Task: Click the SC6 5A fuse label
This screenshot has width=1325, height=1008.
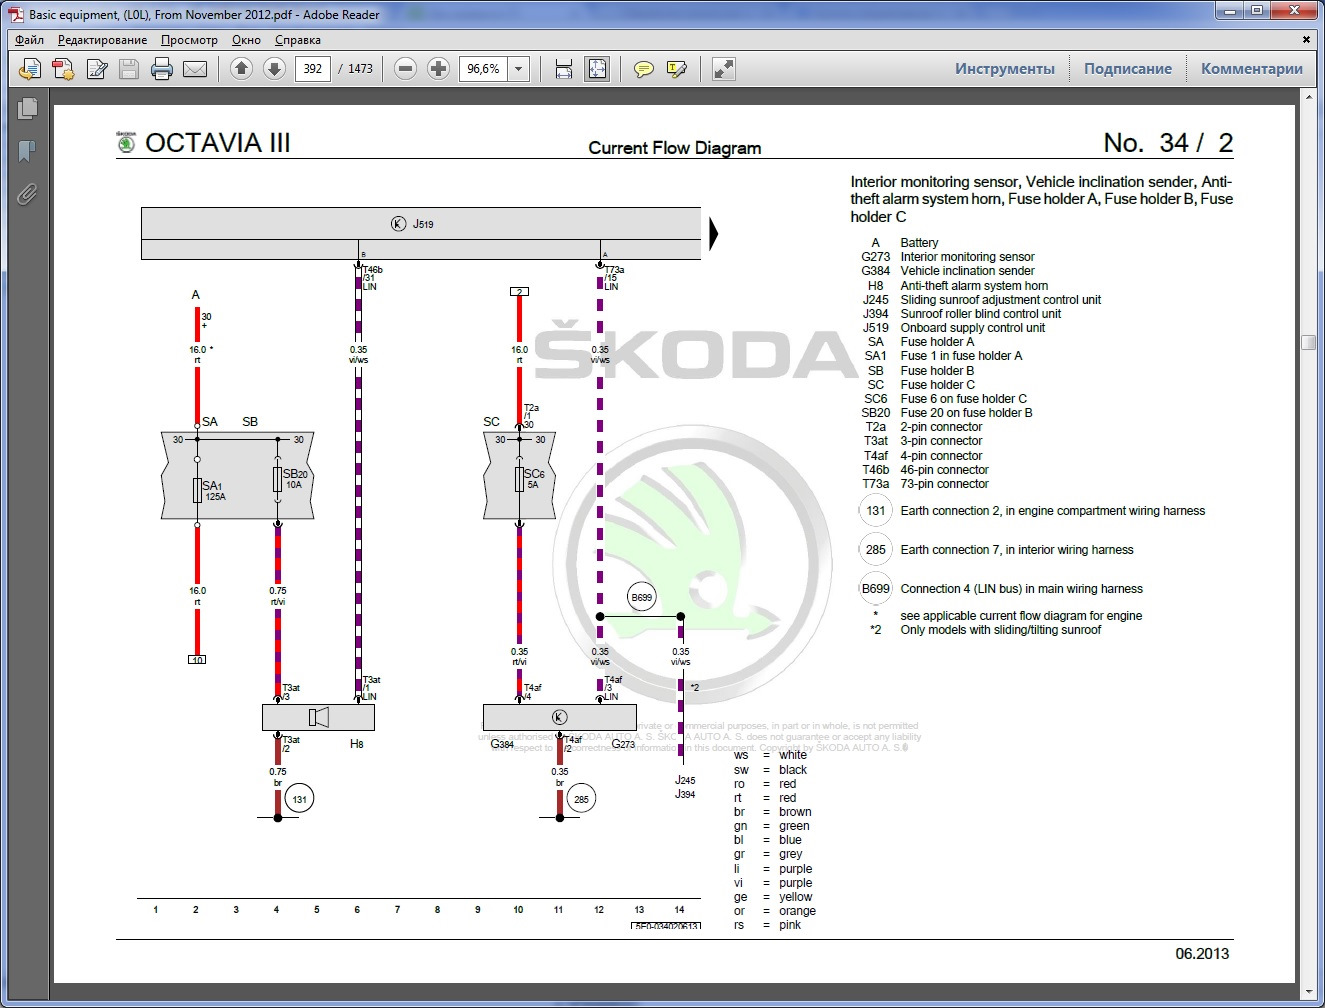Action: pos(534,479)
